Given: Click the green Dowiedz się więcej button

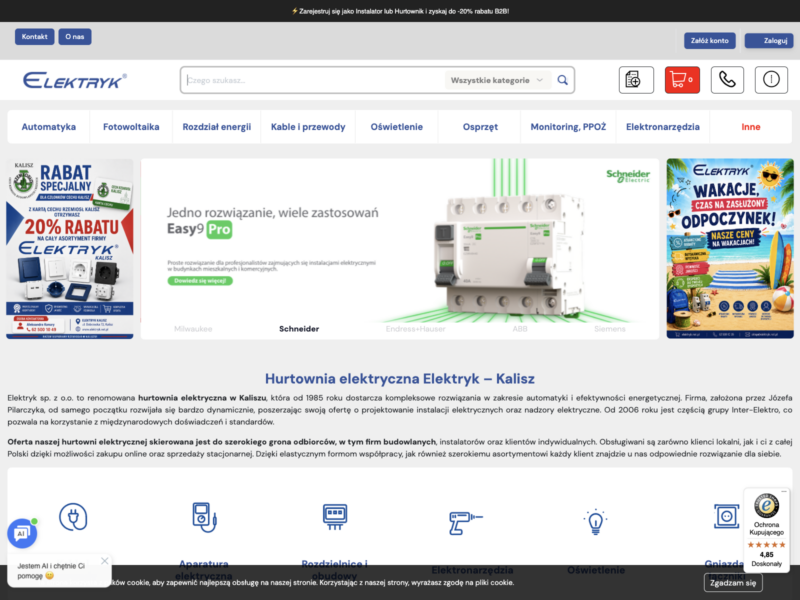Looking at the screenshot, I should tap(200, 281).
